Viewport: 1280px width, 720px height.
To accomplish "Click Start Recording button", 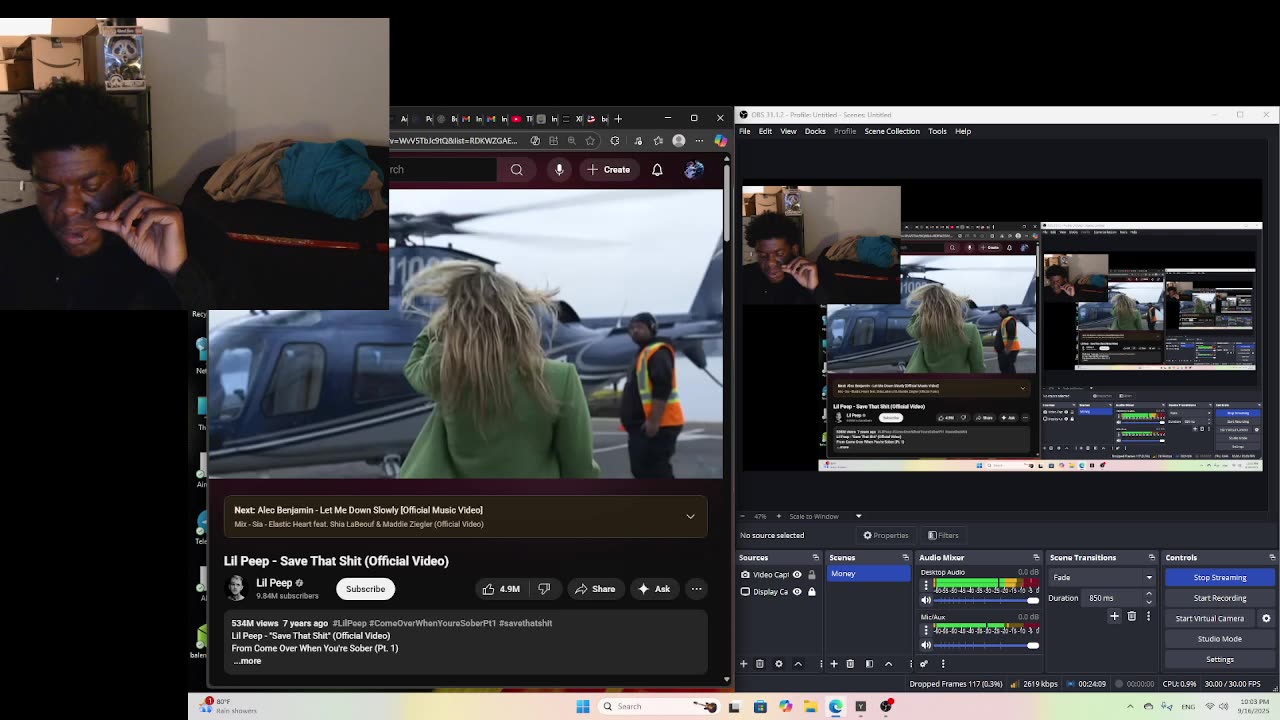I will [1219, 598].
